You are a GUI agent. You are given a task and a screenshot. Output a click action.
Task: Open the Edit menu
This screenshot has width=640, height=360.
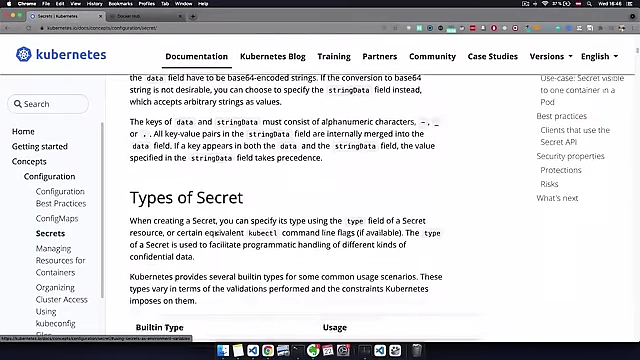coord(60,4)
